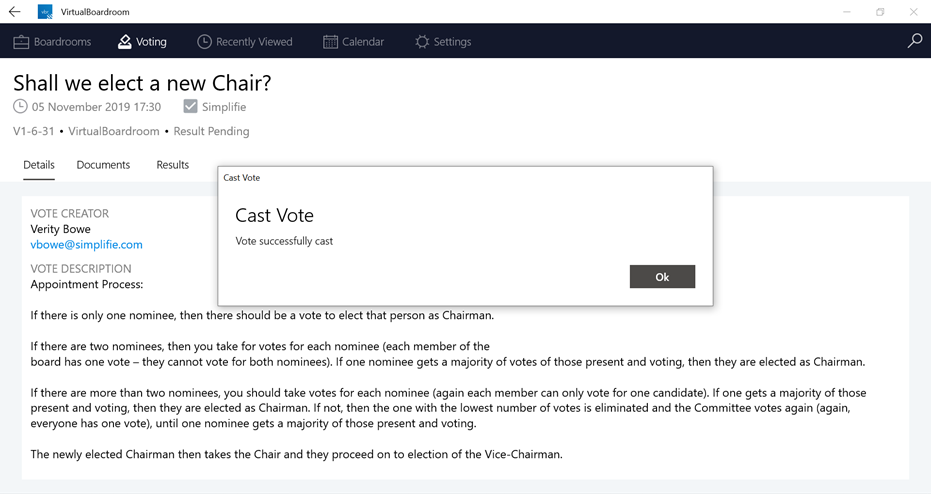Image resolution: width=931 pixels, height=494 pixels.
Task: Select the Details tab
Action: pos(39,164)
